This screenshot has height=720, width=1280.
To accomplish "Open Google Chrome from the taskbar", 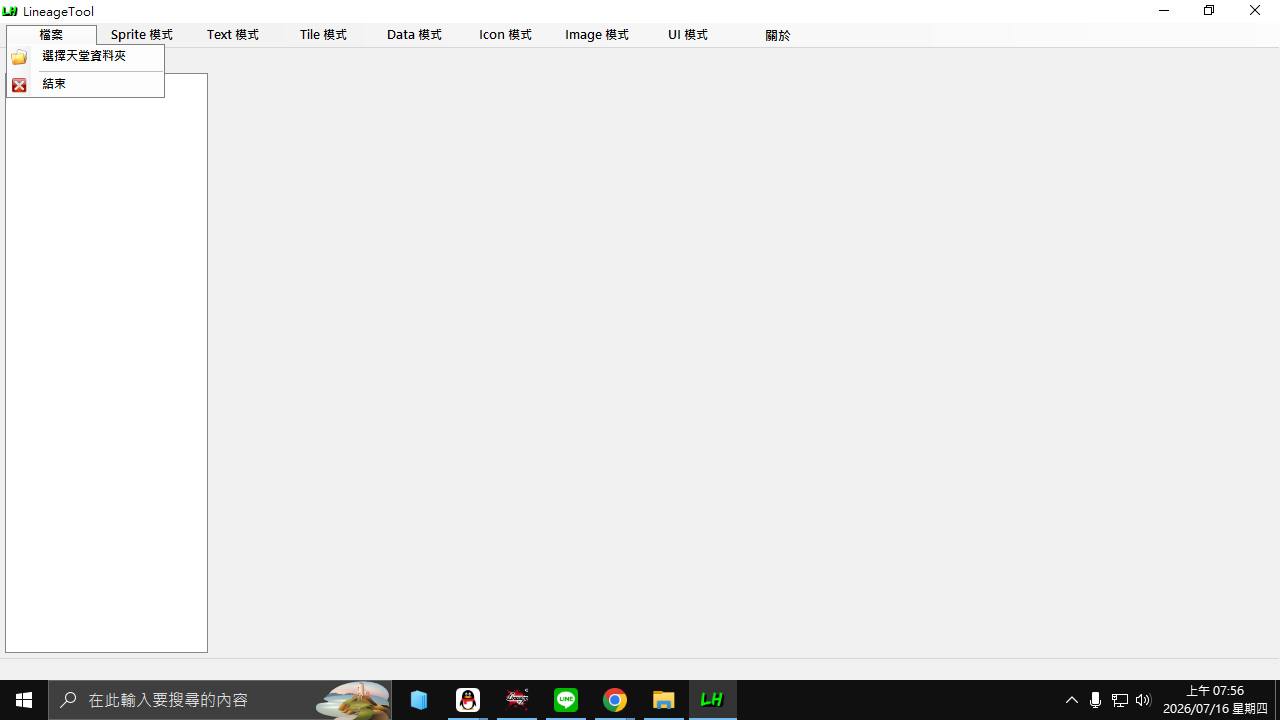I will (x=615, y=700).
